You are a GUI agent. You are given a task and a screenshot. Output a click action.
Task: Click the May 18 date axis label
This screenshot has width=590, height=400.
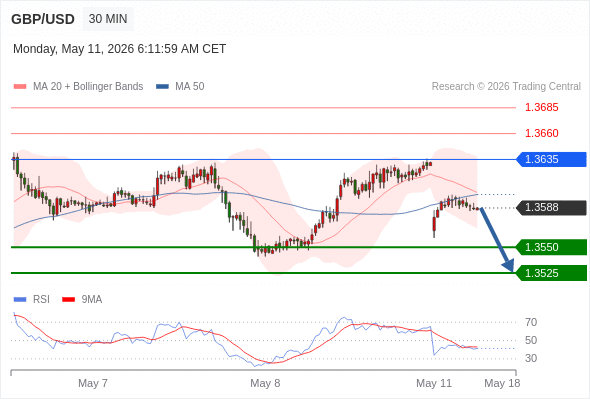[x=502, y=383]
